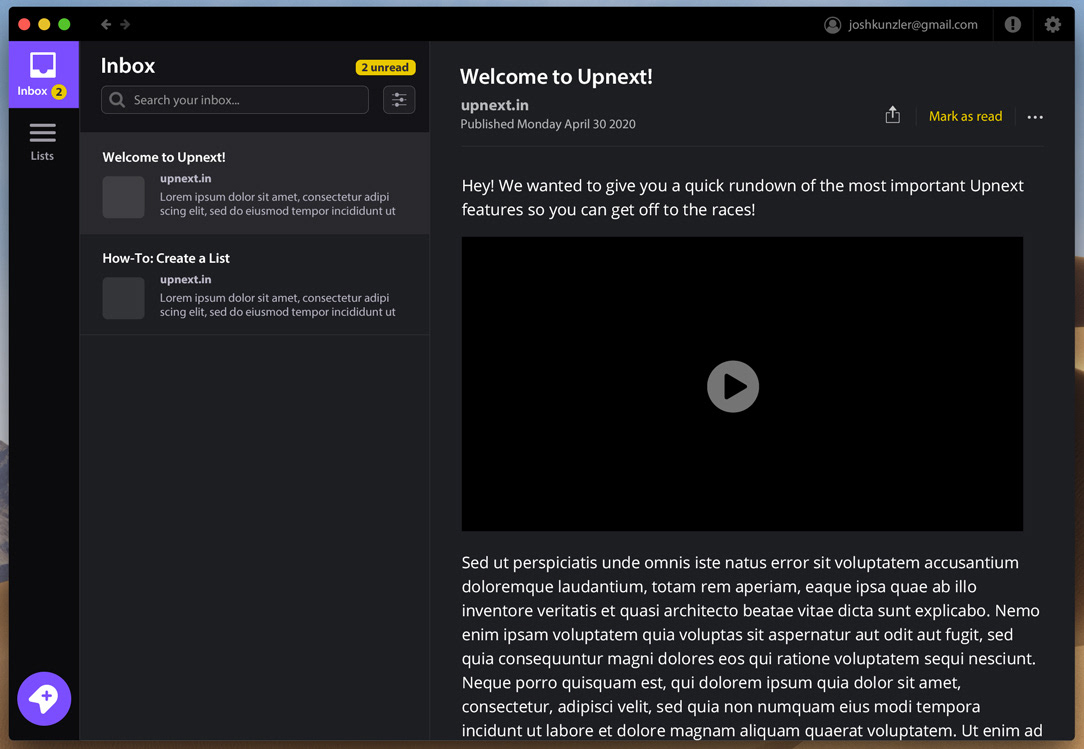Open the Lists sidebar section

[x=42, y=142]
